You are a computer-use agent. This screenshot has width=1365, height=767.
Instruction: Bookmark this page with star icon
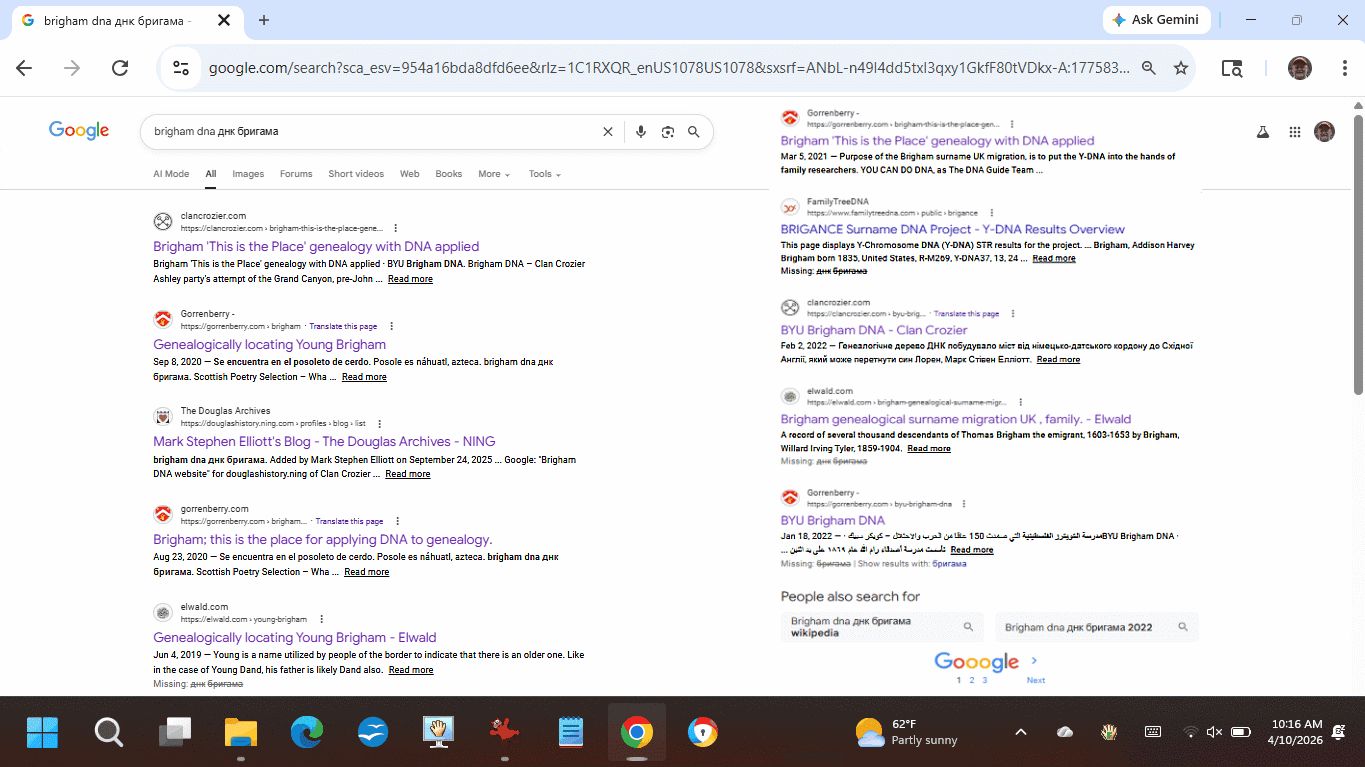point(1181,68)
